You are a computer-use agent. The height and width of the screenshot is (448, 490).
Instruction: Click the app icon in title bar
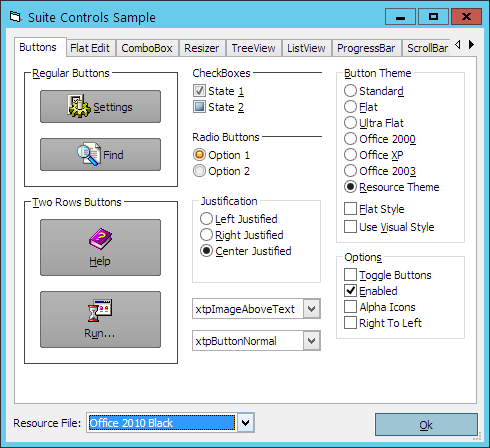pos(15,17)
